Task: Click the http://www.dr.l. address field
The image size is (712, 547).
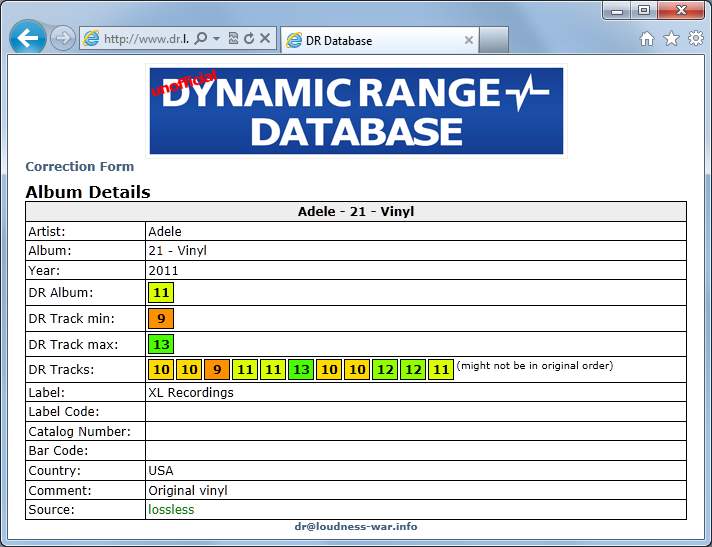Action: pyautogui.click(x=146, y=39)
